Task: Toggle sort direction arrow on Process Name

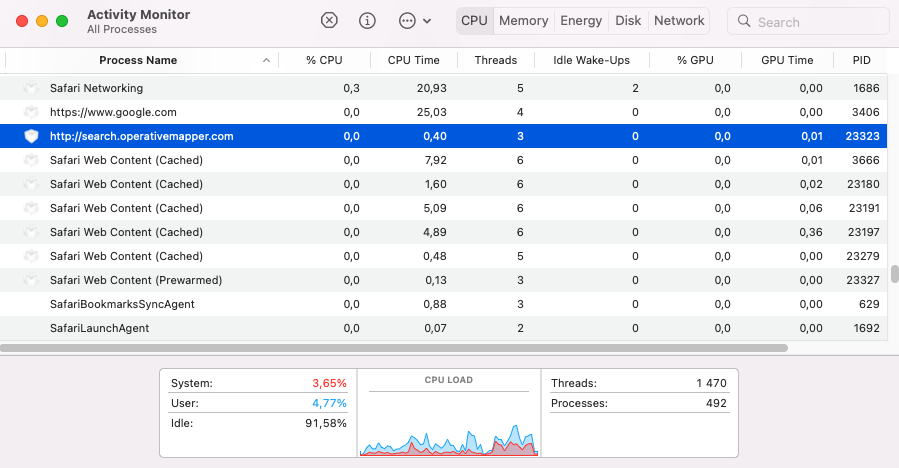Action: 266,60
